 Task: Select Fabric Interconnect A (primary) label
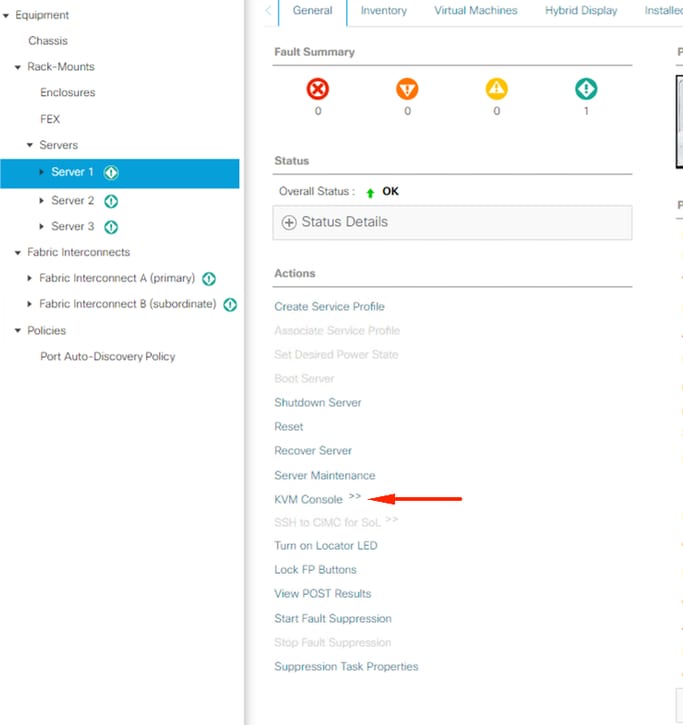pos(117,278)
